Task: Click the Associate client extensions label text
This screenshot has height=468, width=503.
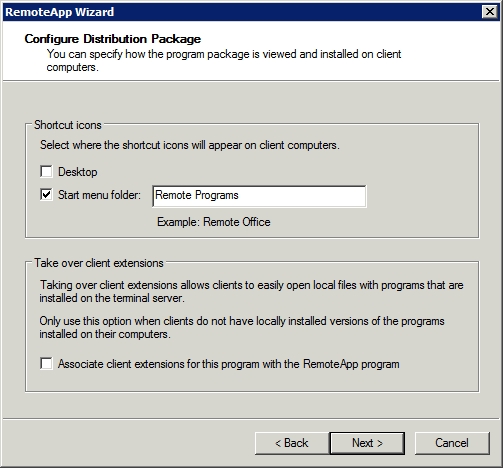Action: 229,364
